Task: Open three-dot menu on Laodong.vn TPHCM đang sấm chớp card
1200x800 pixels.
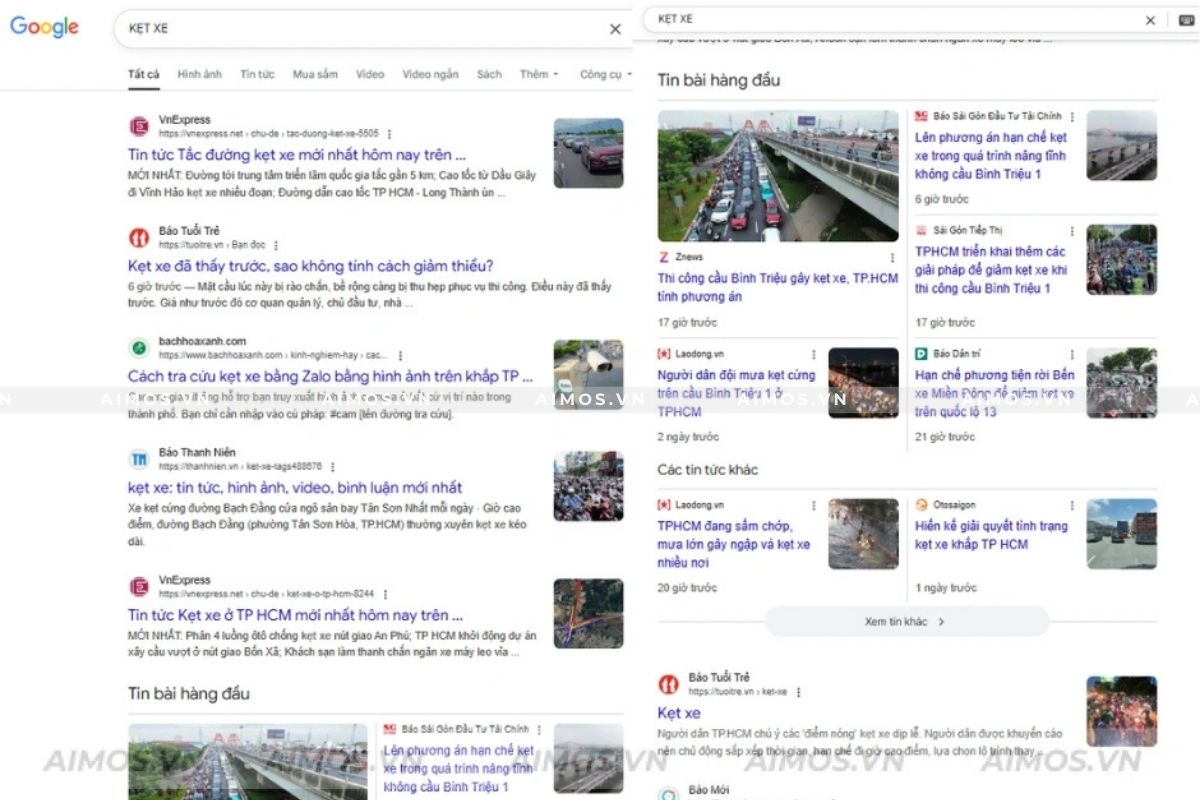Action: pyautogui.click(x=814, y=506)
